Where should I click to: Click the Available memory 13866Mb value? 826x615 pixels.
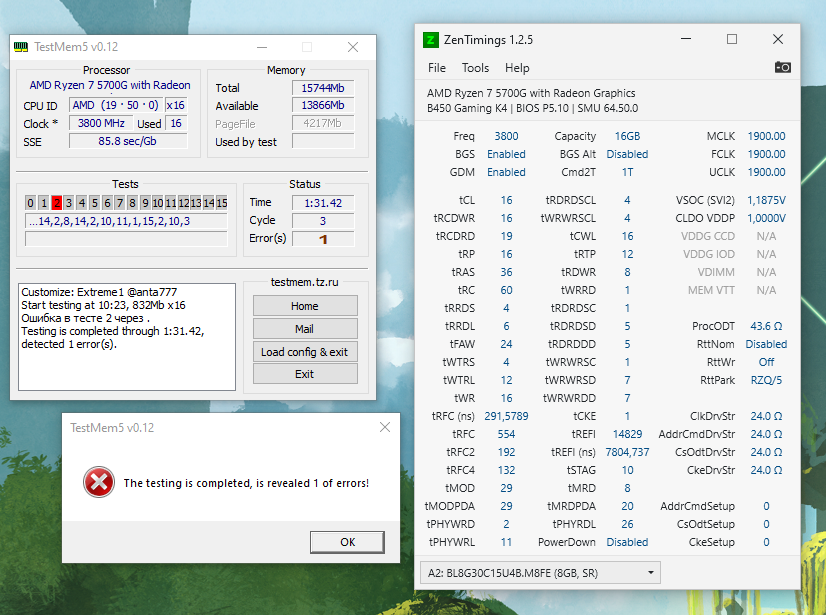[x=323, y=105]
